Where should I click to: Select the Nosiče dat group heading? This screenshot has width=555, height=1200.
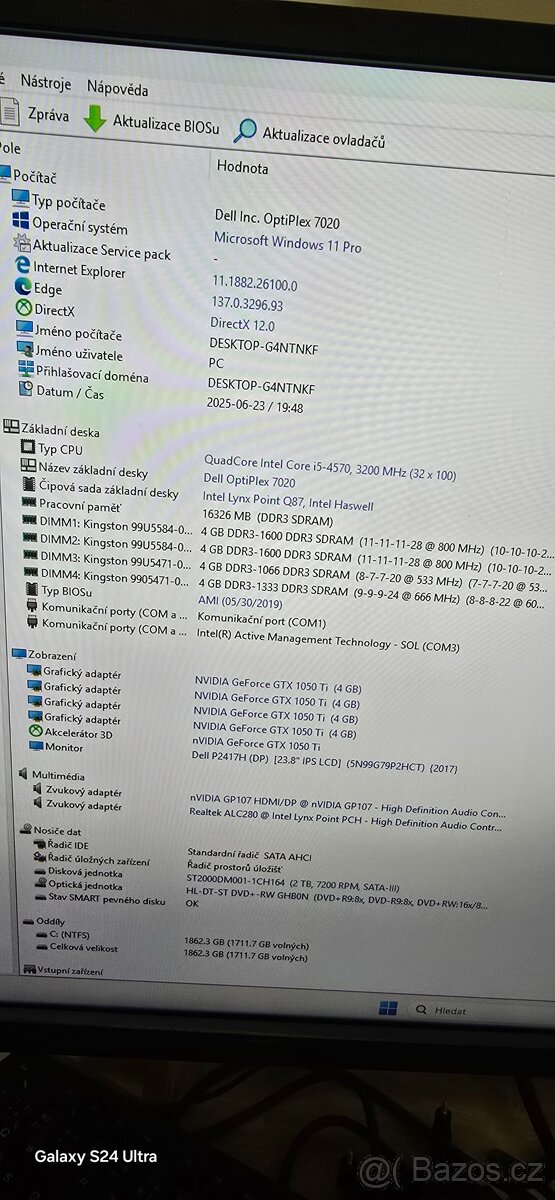pos(51,831)
